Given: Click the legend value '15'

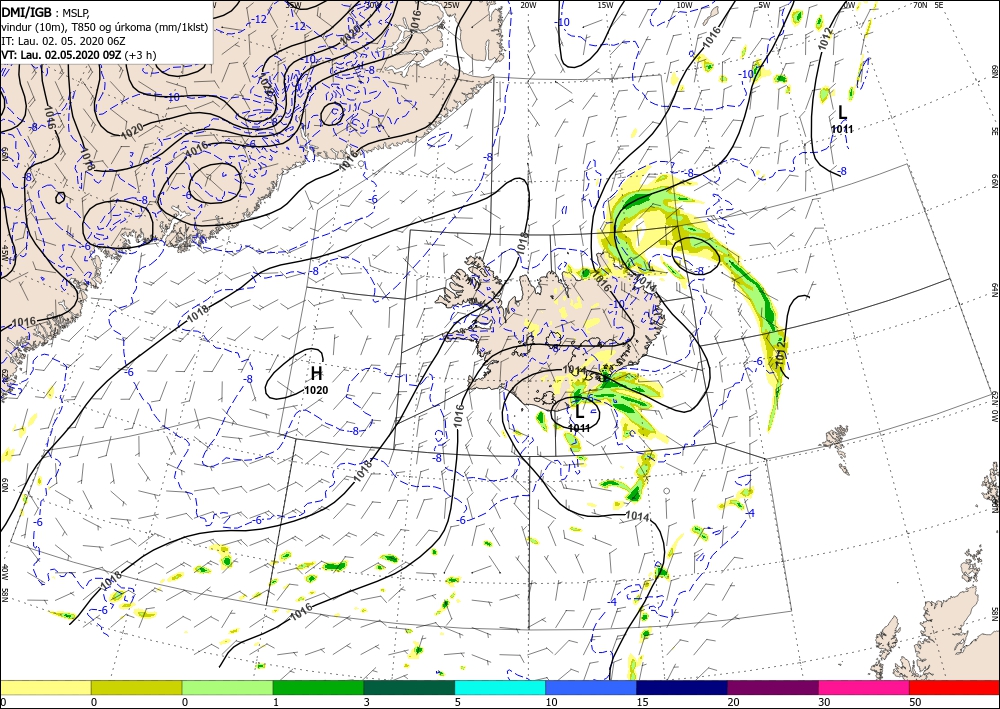Looking at the screenshot, I should (641, 702).
